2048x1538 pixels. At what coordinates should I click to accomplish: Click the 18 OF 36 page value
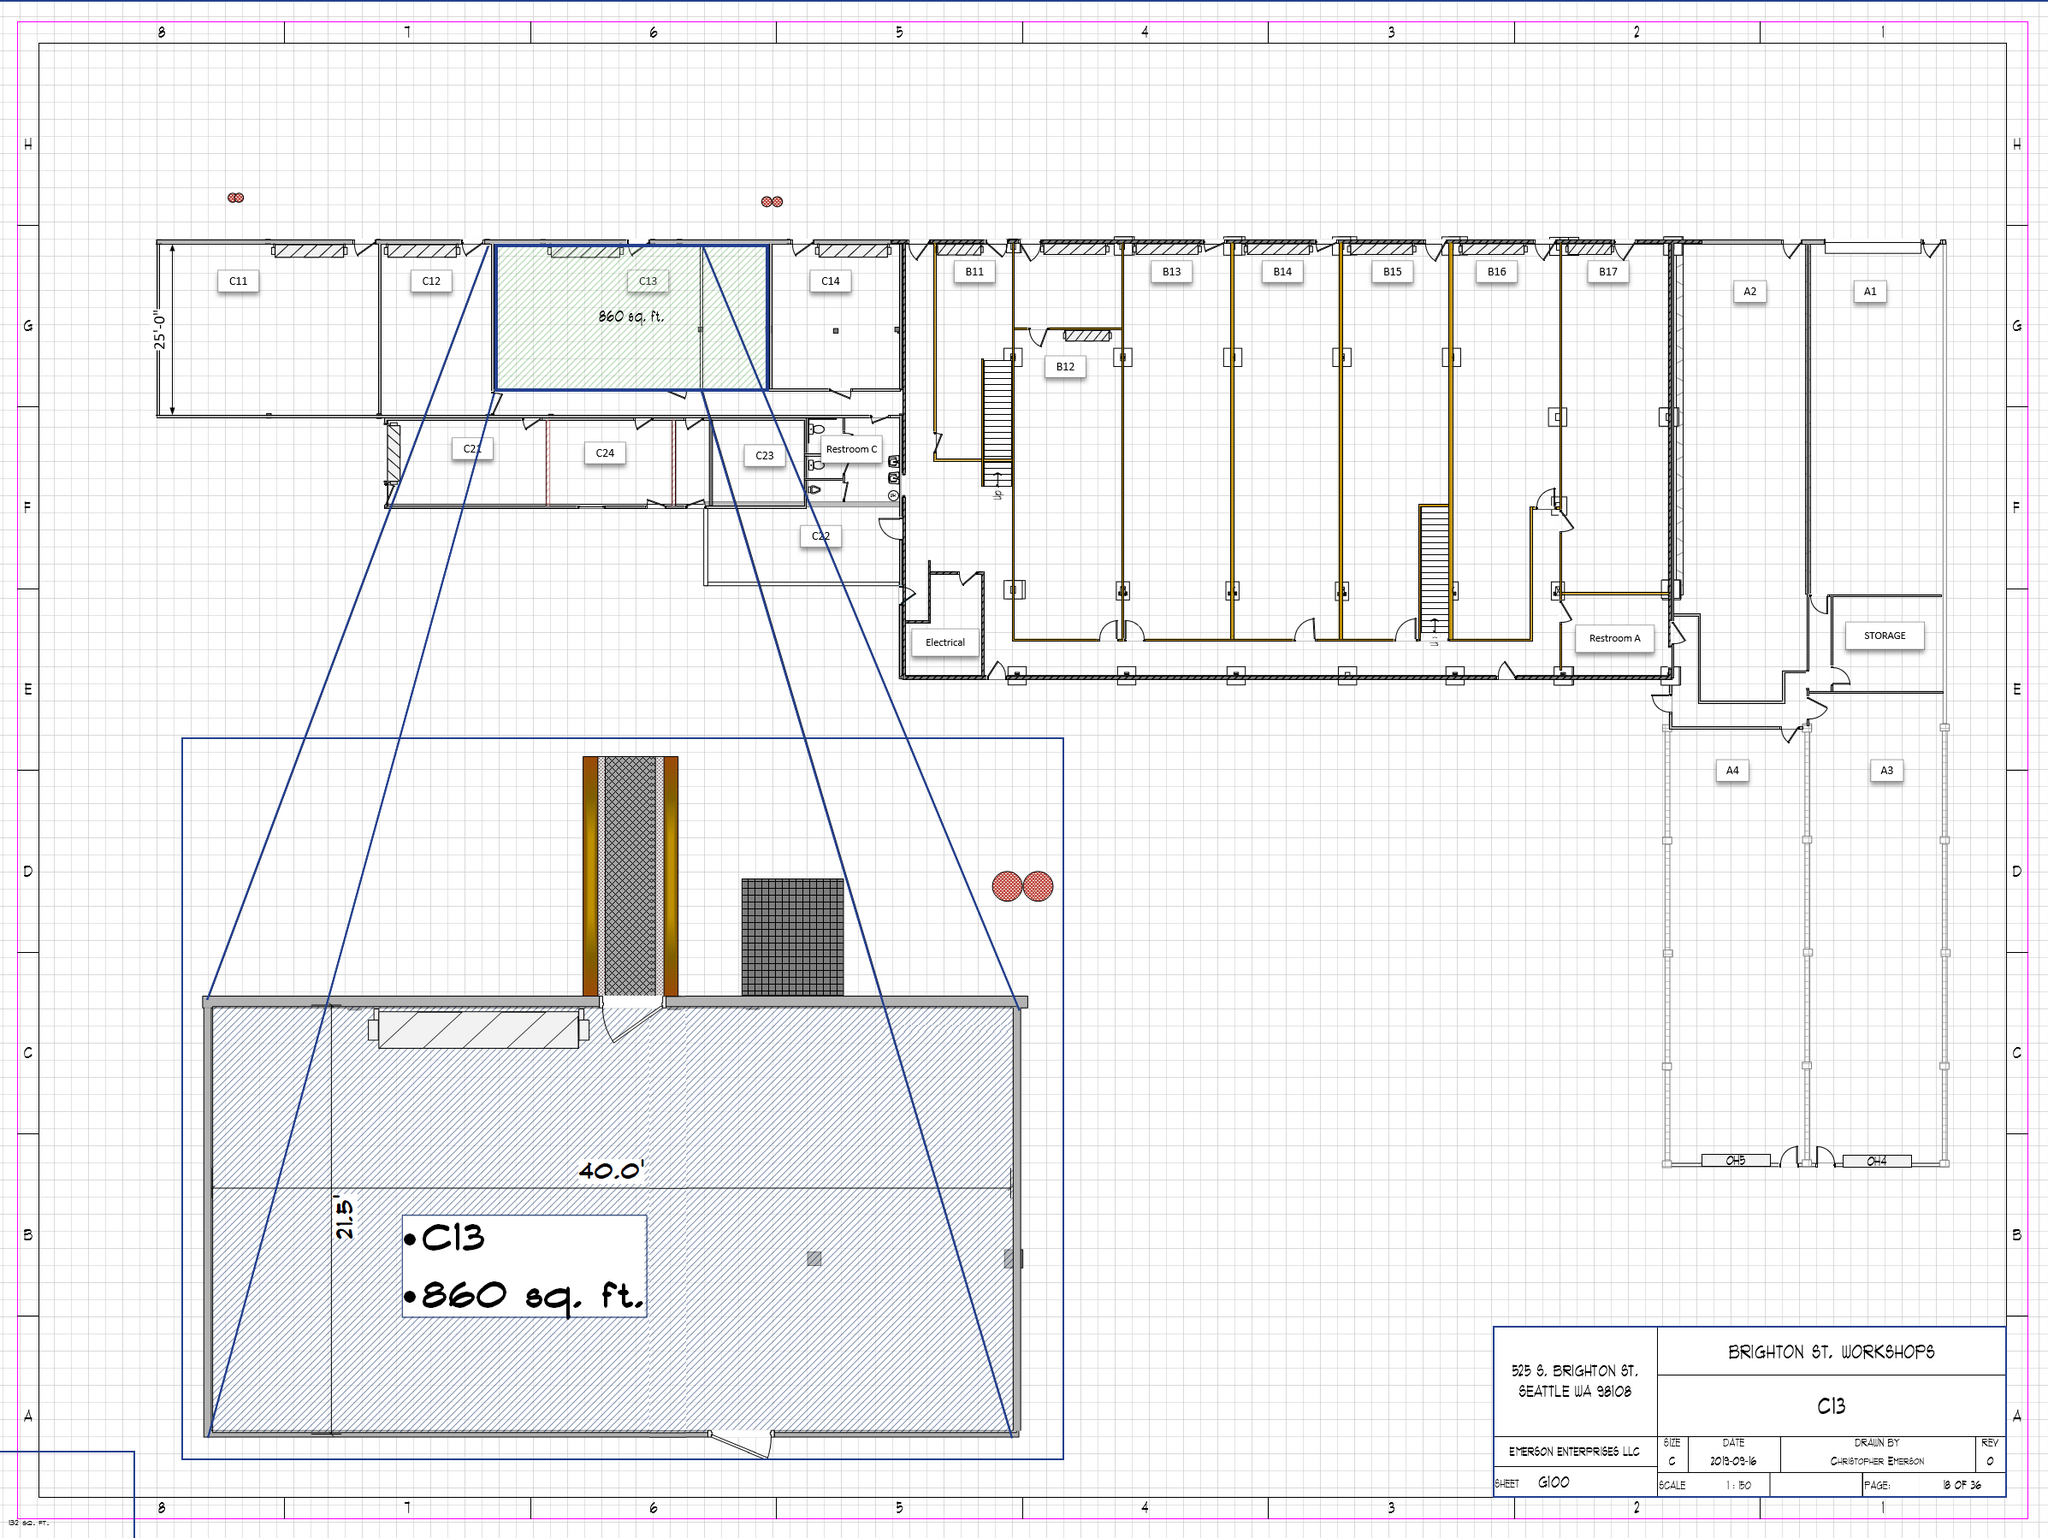(1961, 1485)
